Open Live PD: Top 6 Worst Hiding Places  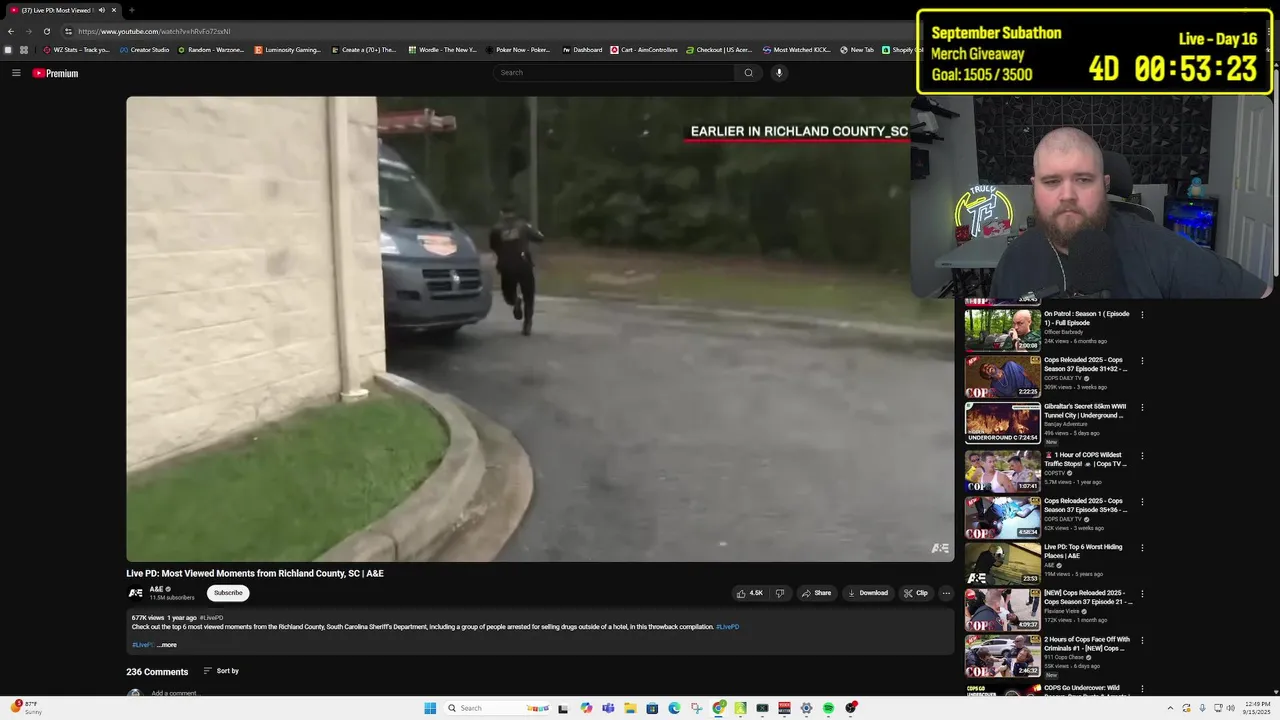point(1082,551)
